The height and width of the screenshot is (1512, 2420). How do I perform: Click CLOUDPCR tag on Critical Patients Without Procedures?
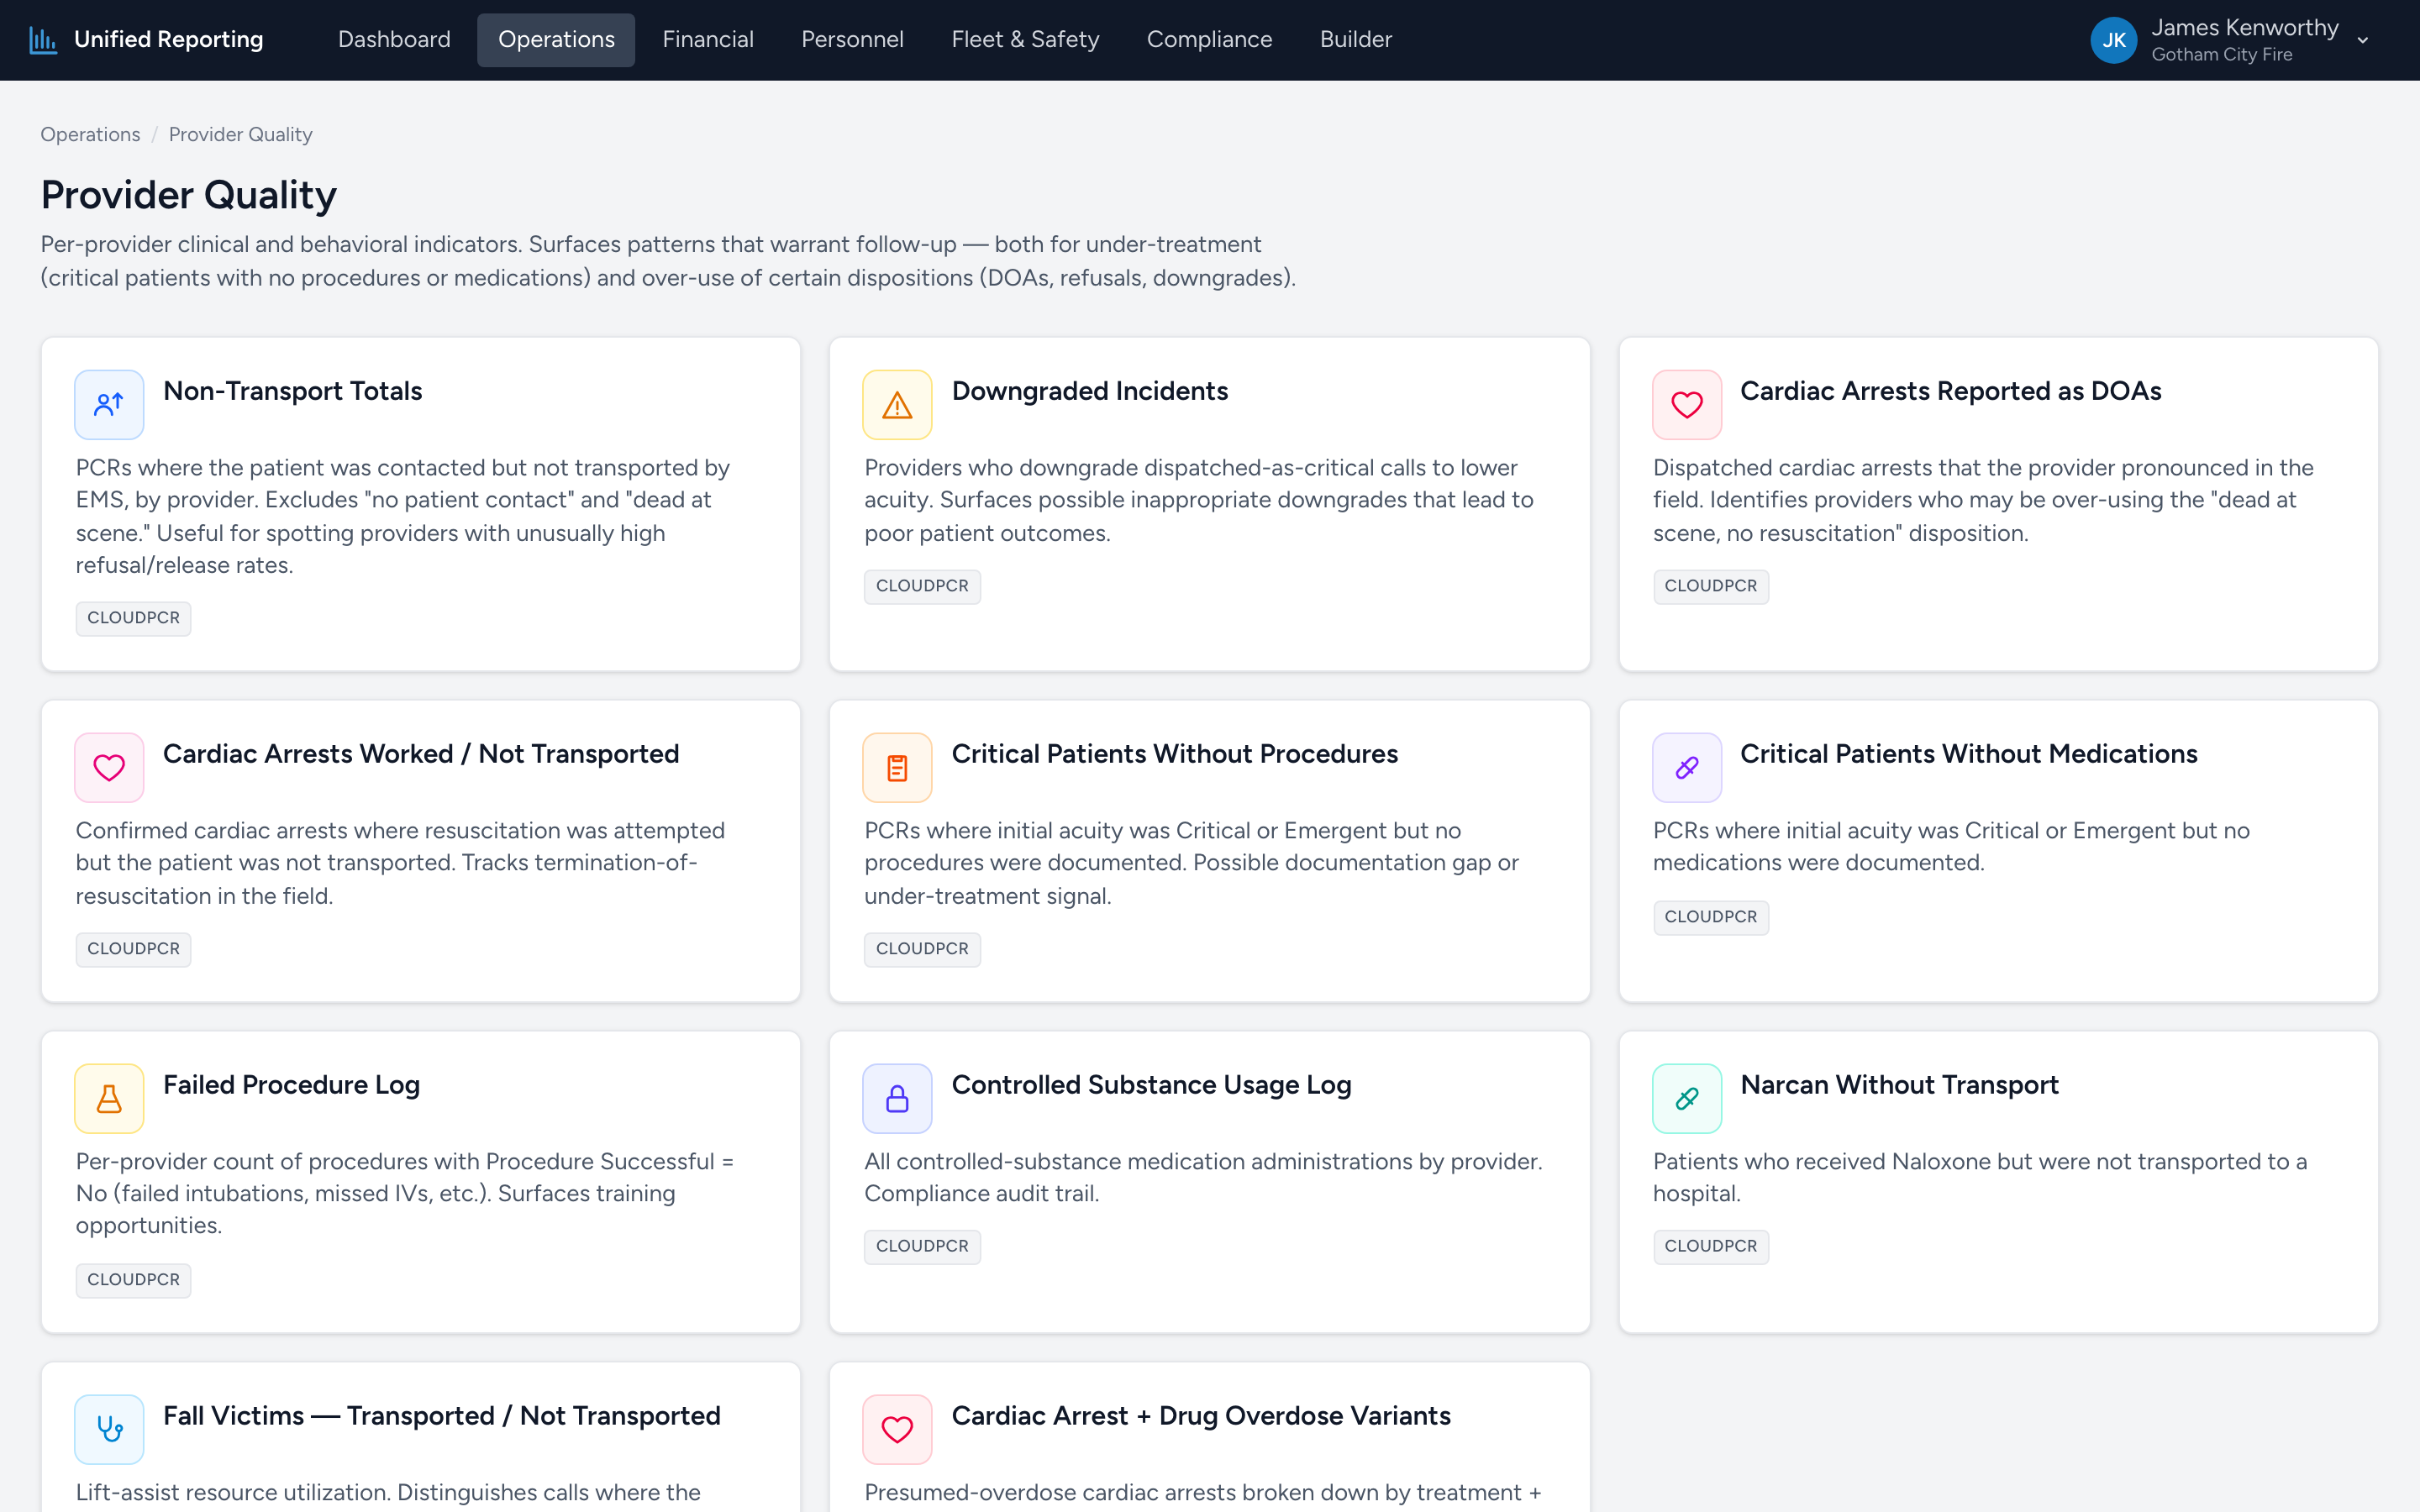(x=922, y=949)
